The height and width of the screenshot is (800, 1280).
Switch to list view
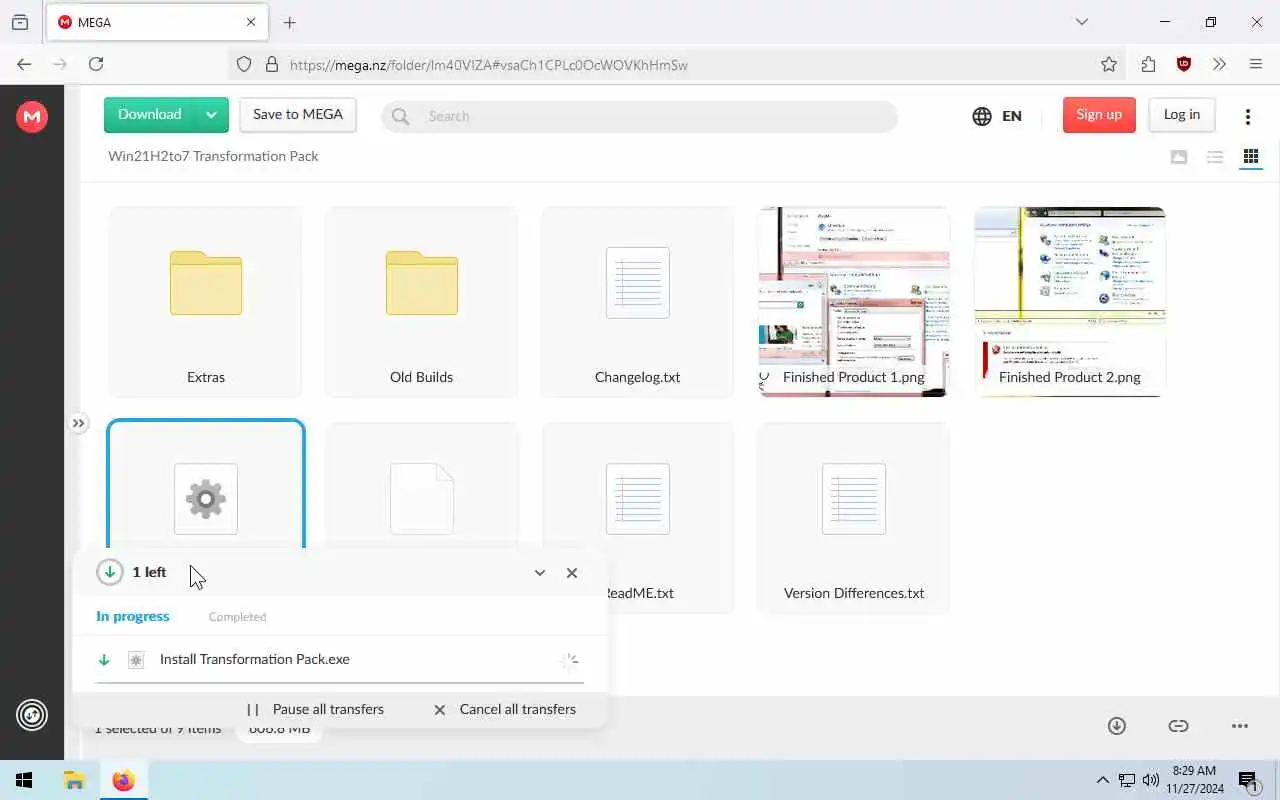coord(1215,157)
